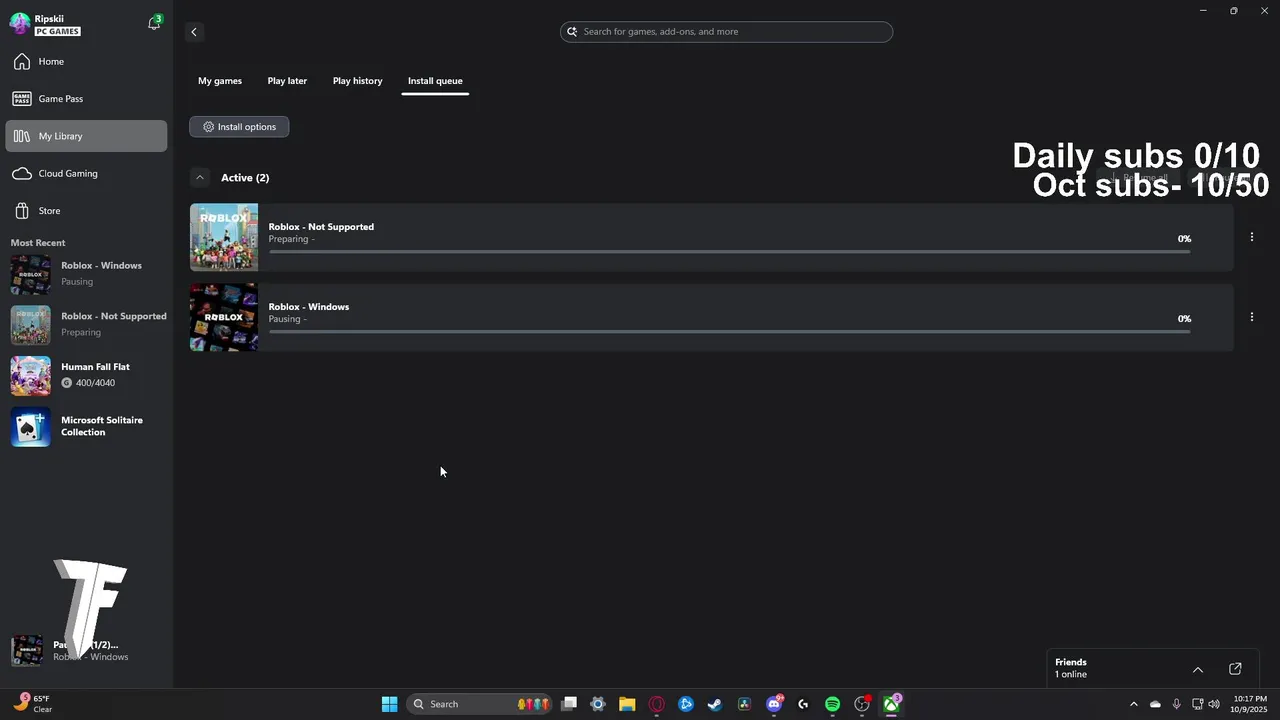Screen dimensions: 1280x720
Task: Open the Home page in the sidebar
Action: 86,62
